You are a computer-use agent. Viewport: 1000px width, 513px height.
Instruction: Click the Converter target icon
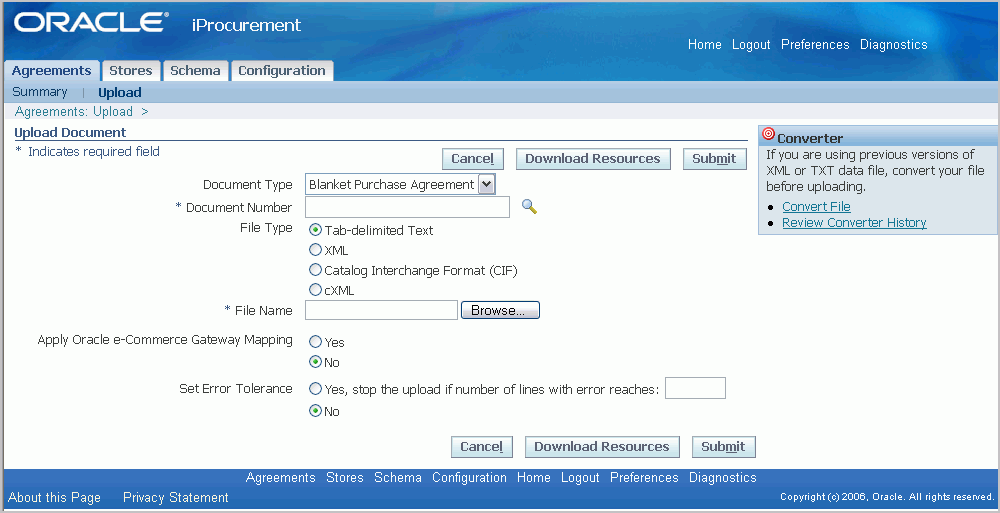pos(768,134)
